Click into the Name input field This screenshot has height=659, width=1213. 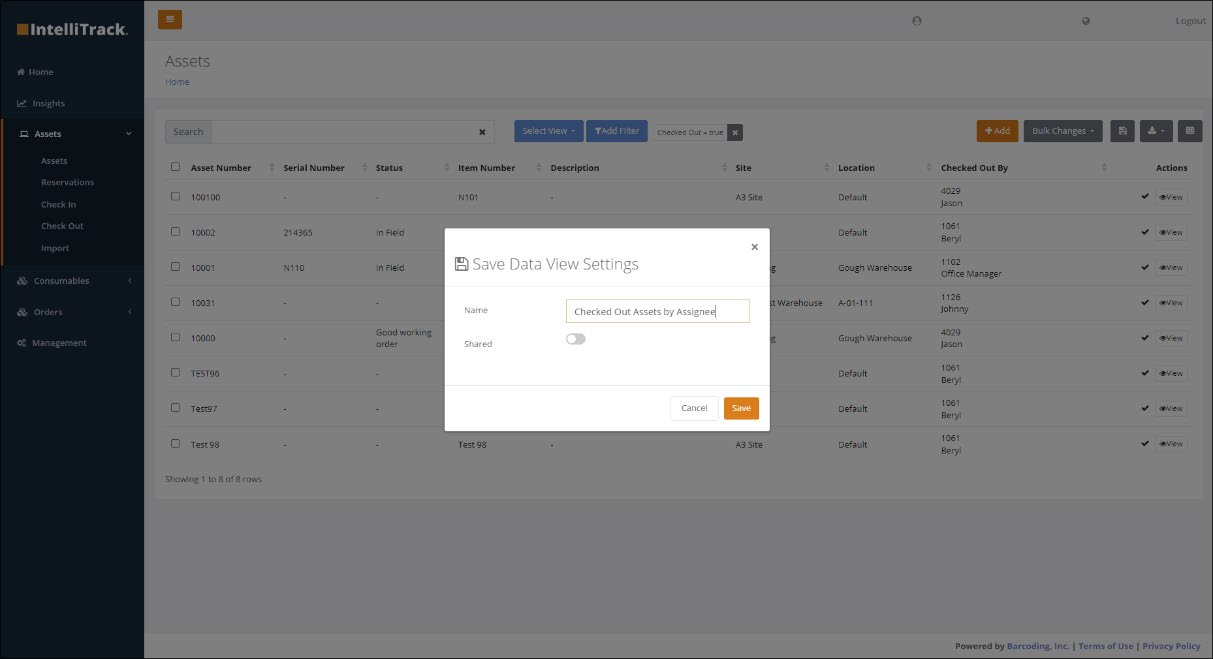click(x=657, y=312)
